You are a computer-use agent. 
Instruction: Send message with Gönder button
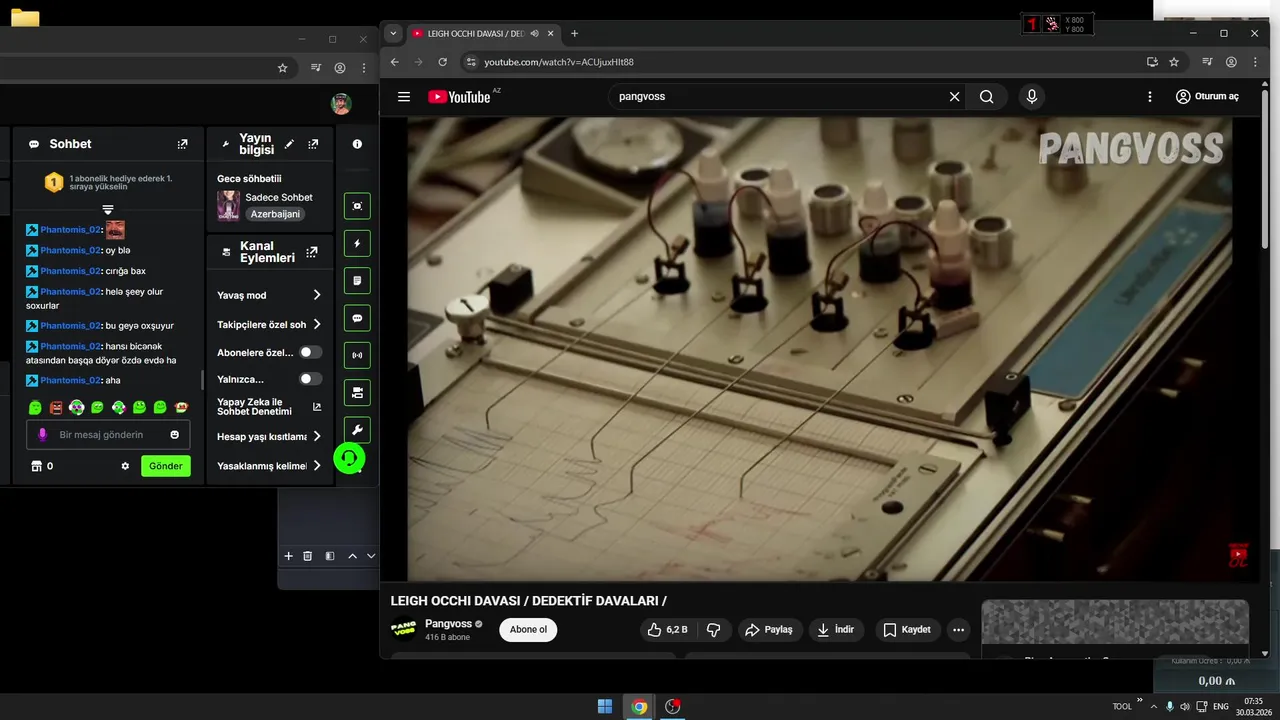(x=166, y=466)
